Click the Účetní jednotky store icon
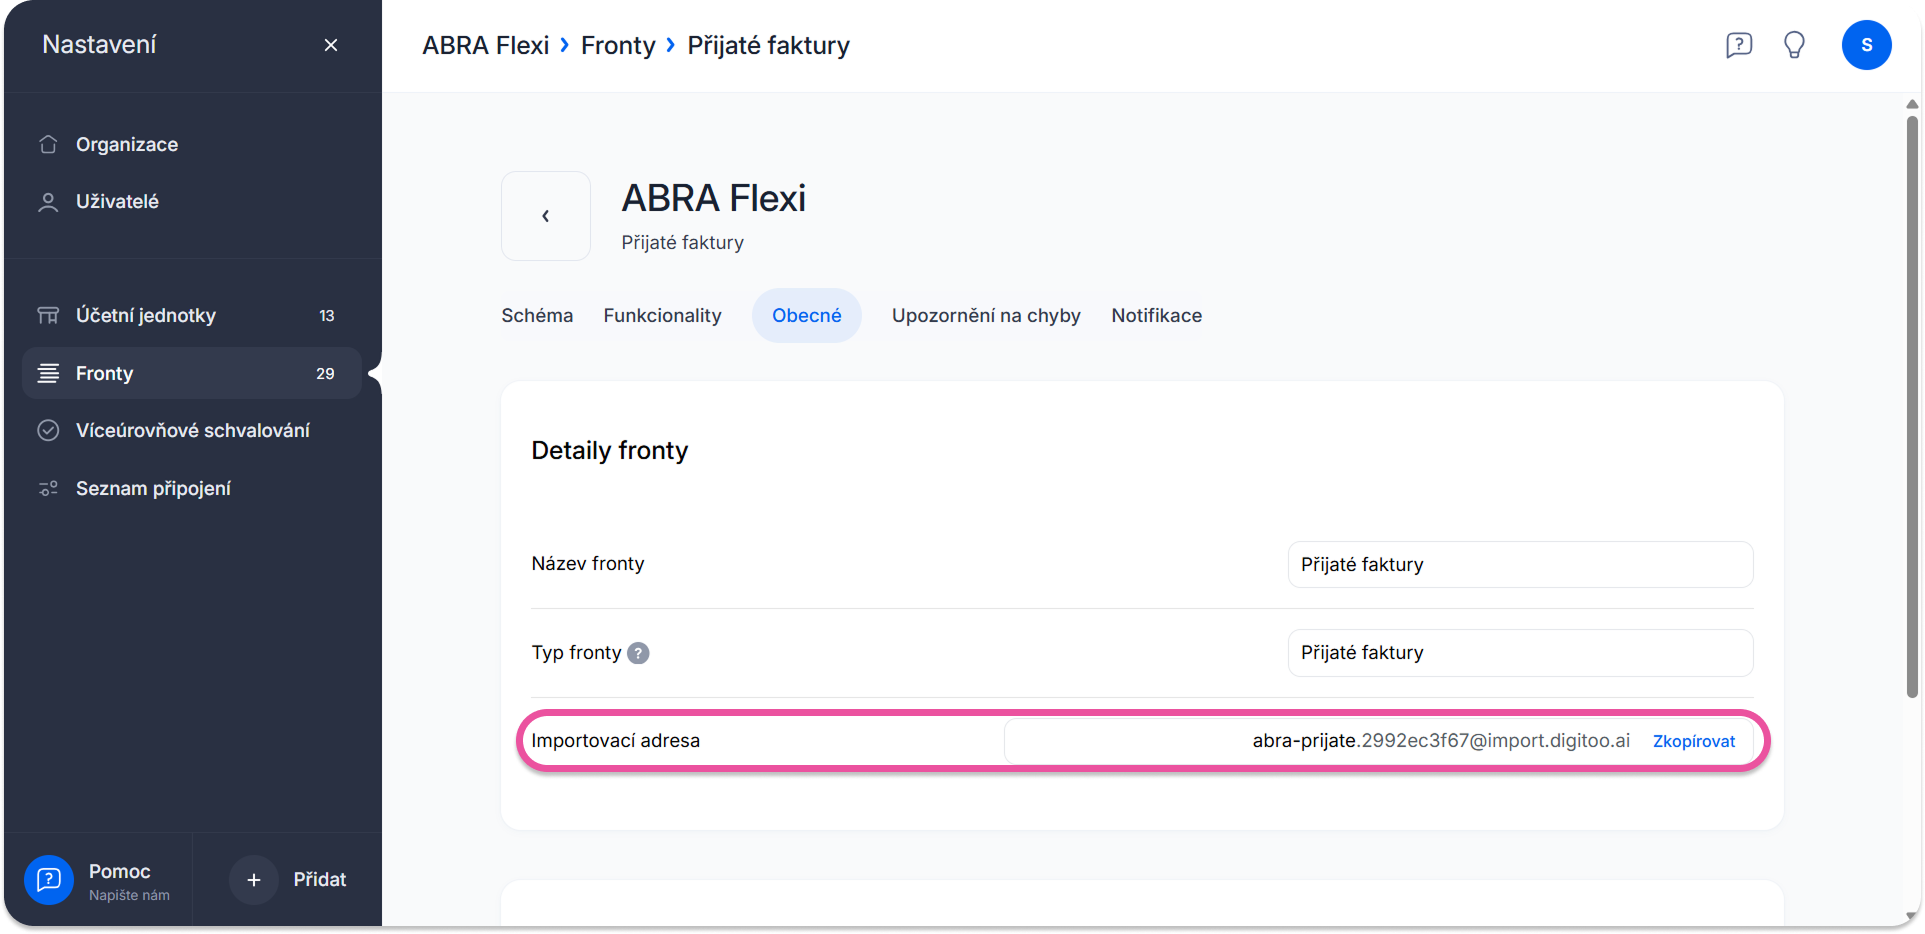Screen dimensions: 1925x934 (48, 316)
